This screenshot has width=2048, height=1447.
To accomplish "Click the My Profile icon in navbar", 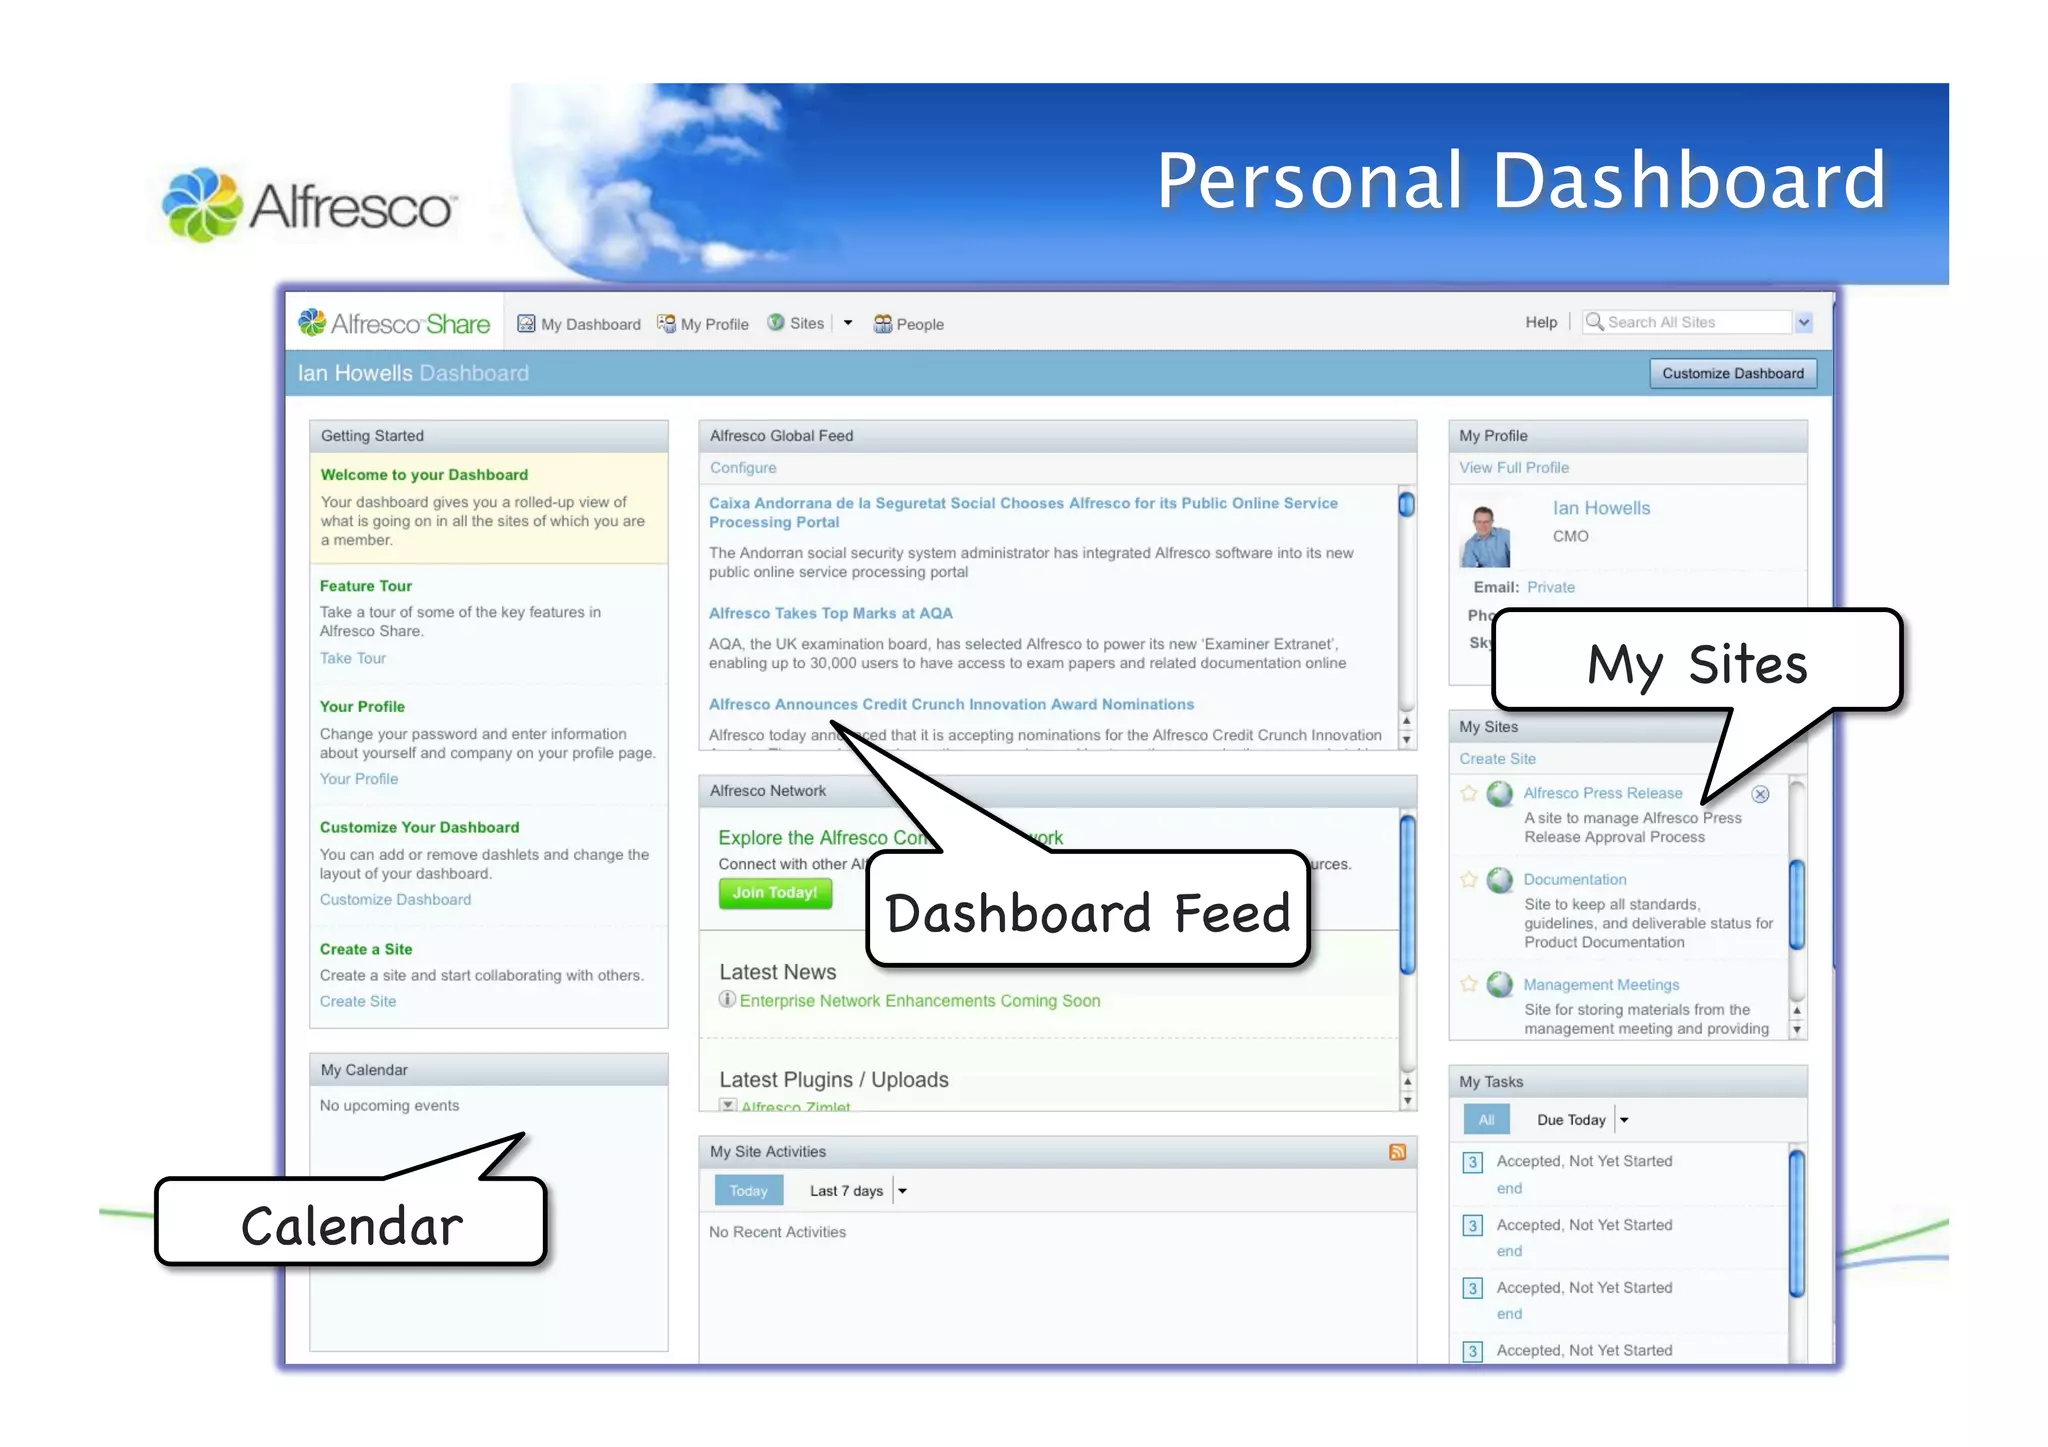I will point(666,323).
